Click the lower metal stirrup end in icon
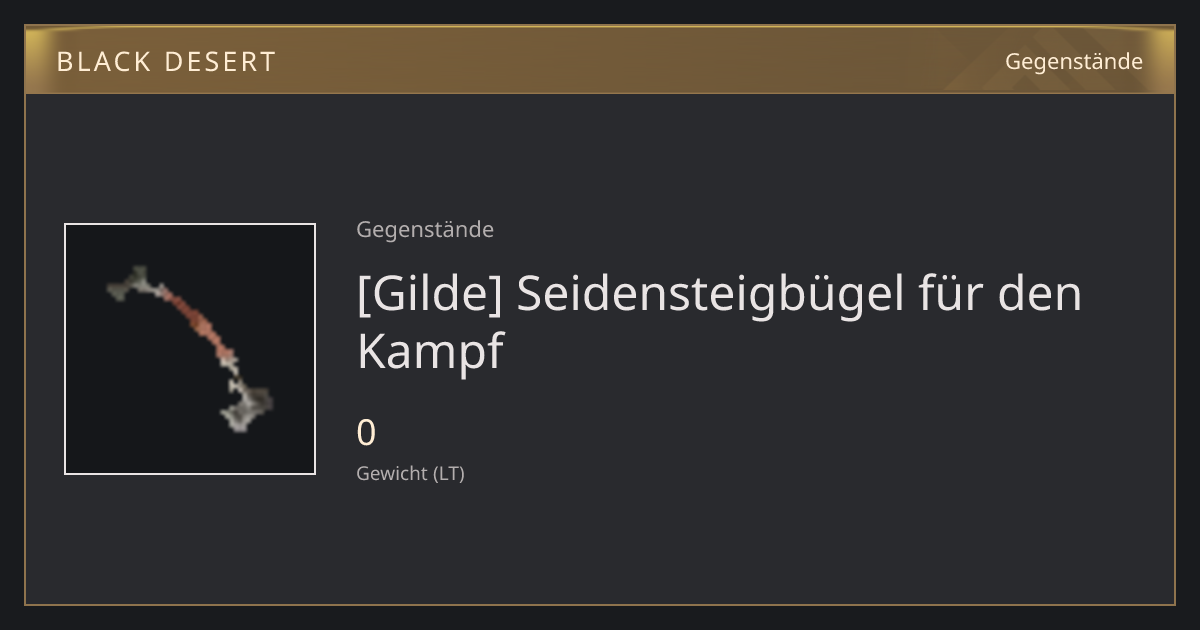 [247, 406]
